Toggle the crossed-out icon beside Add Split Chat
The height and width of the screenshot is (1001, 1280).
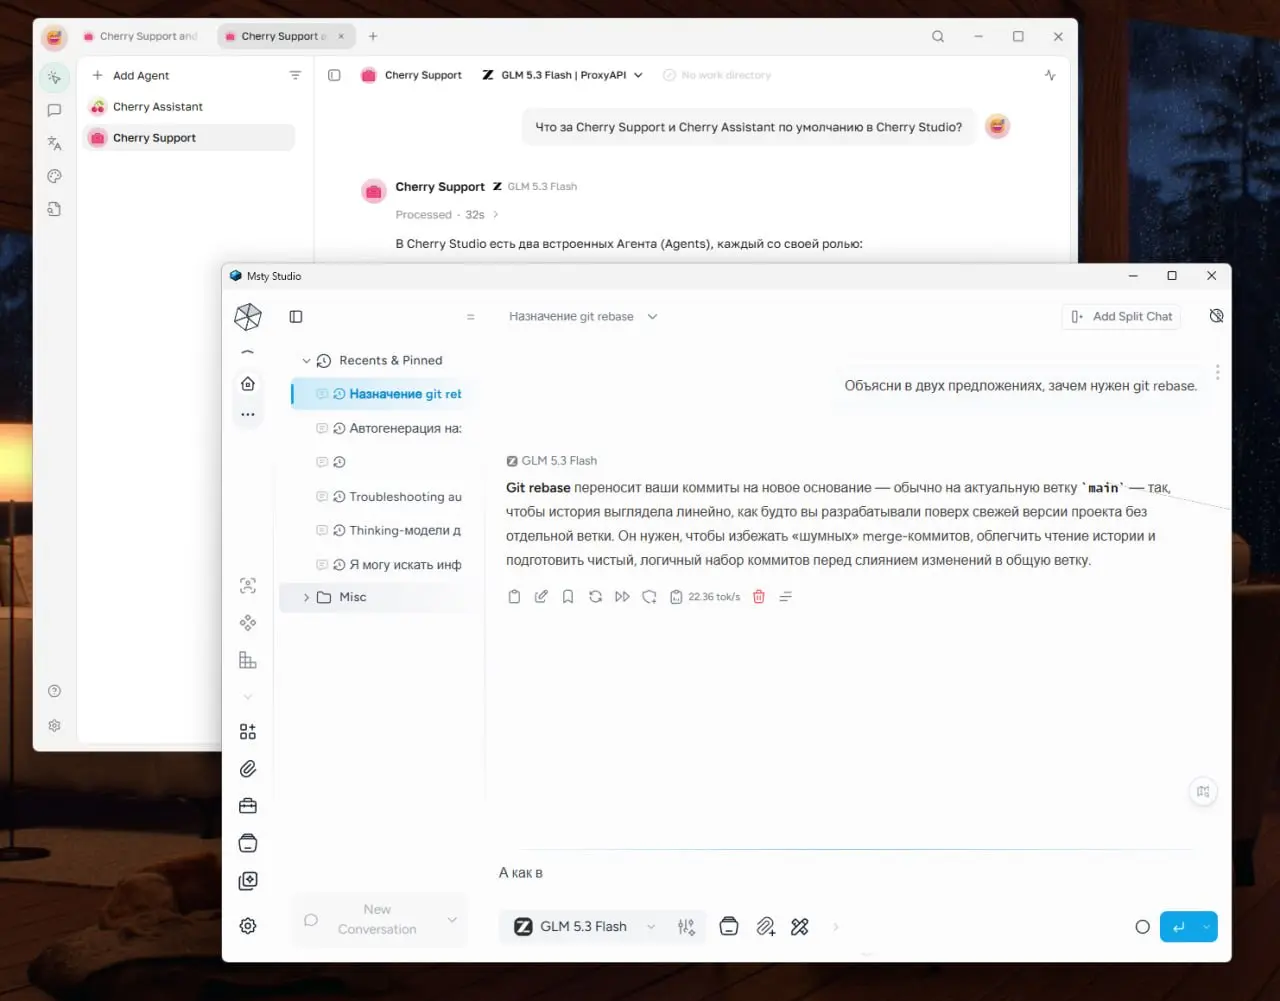1216,316
